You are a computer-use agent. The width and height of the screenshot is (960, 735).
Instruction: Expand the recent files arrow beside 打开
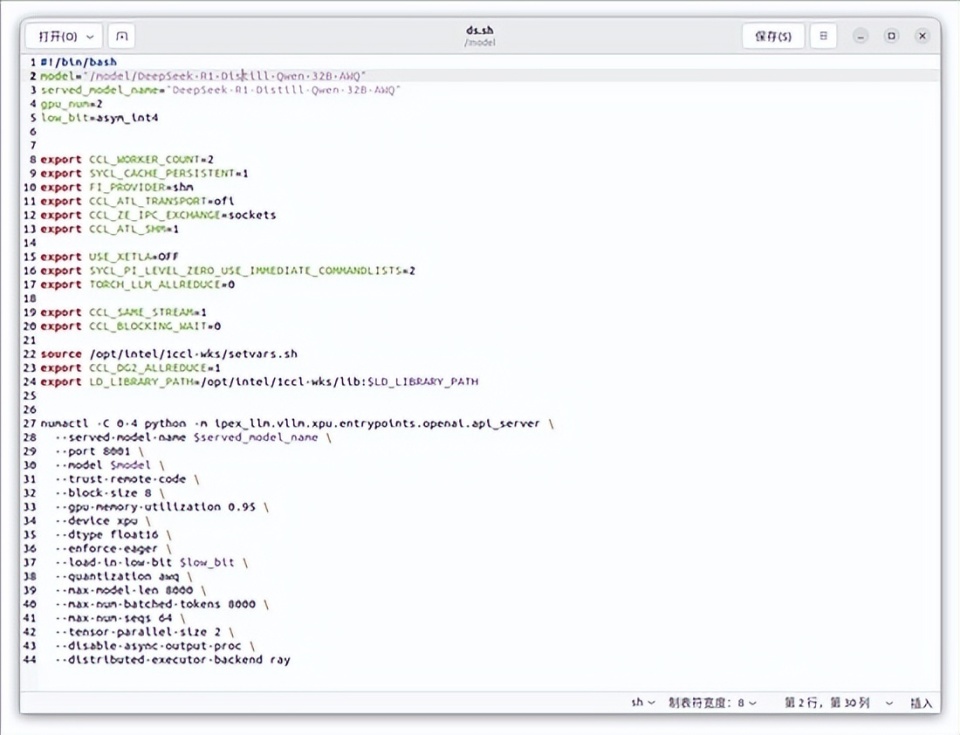pos(90,37)
